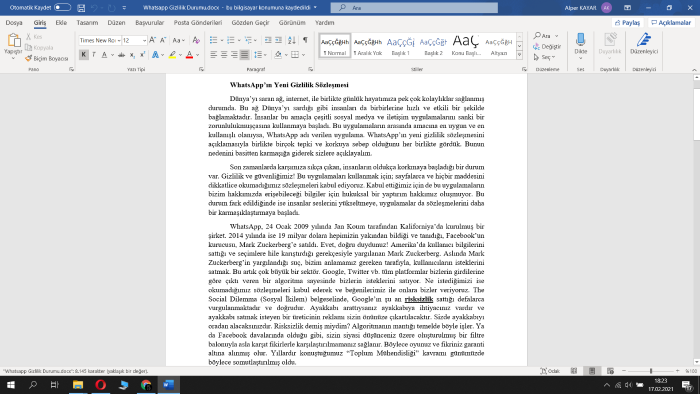Screen dimensions: 700x394
Task: Increase paragraph indent
Action: point(279,40)
